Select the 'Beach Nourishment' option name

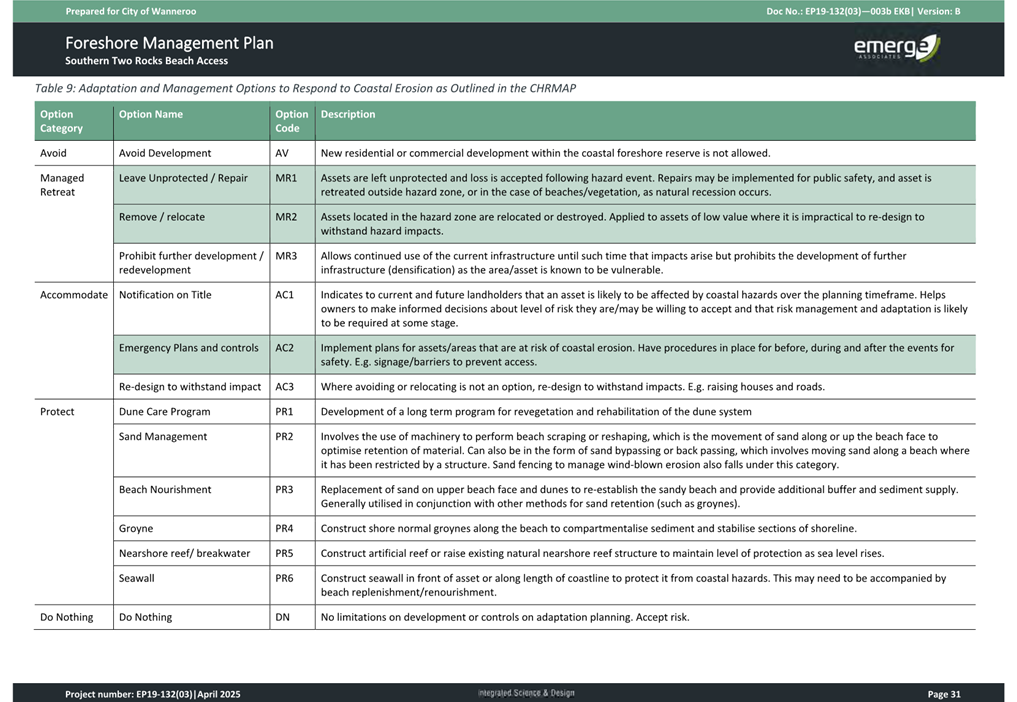coord(165,490)
